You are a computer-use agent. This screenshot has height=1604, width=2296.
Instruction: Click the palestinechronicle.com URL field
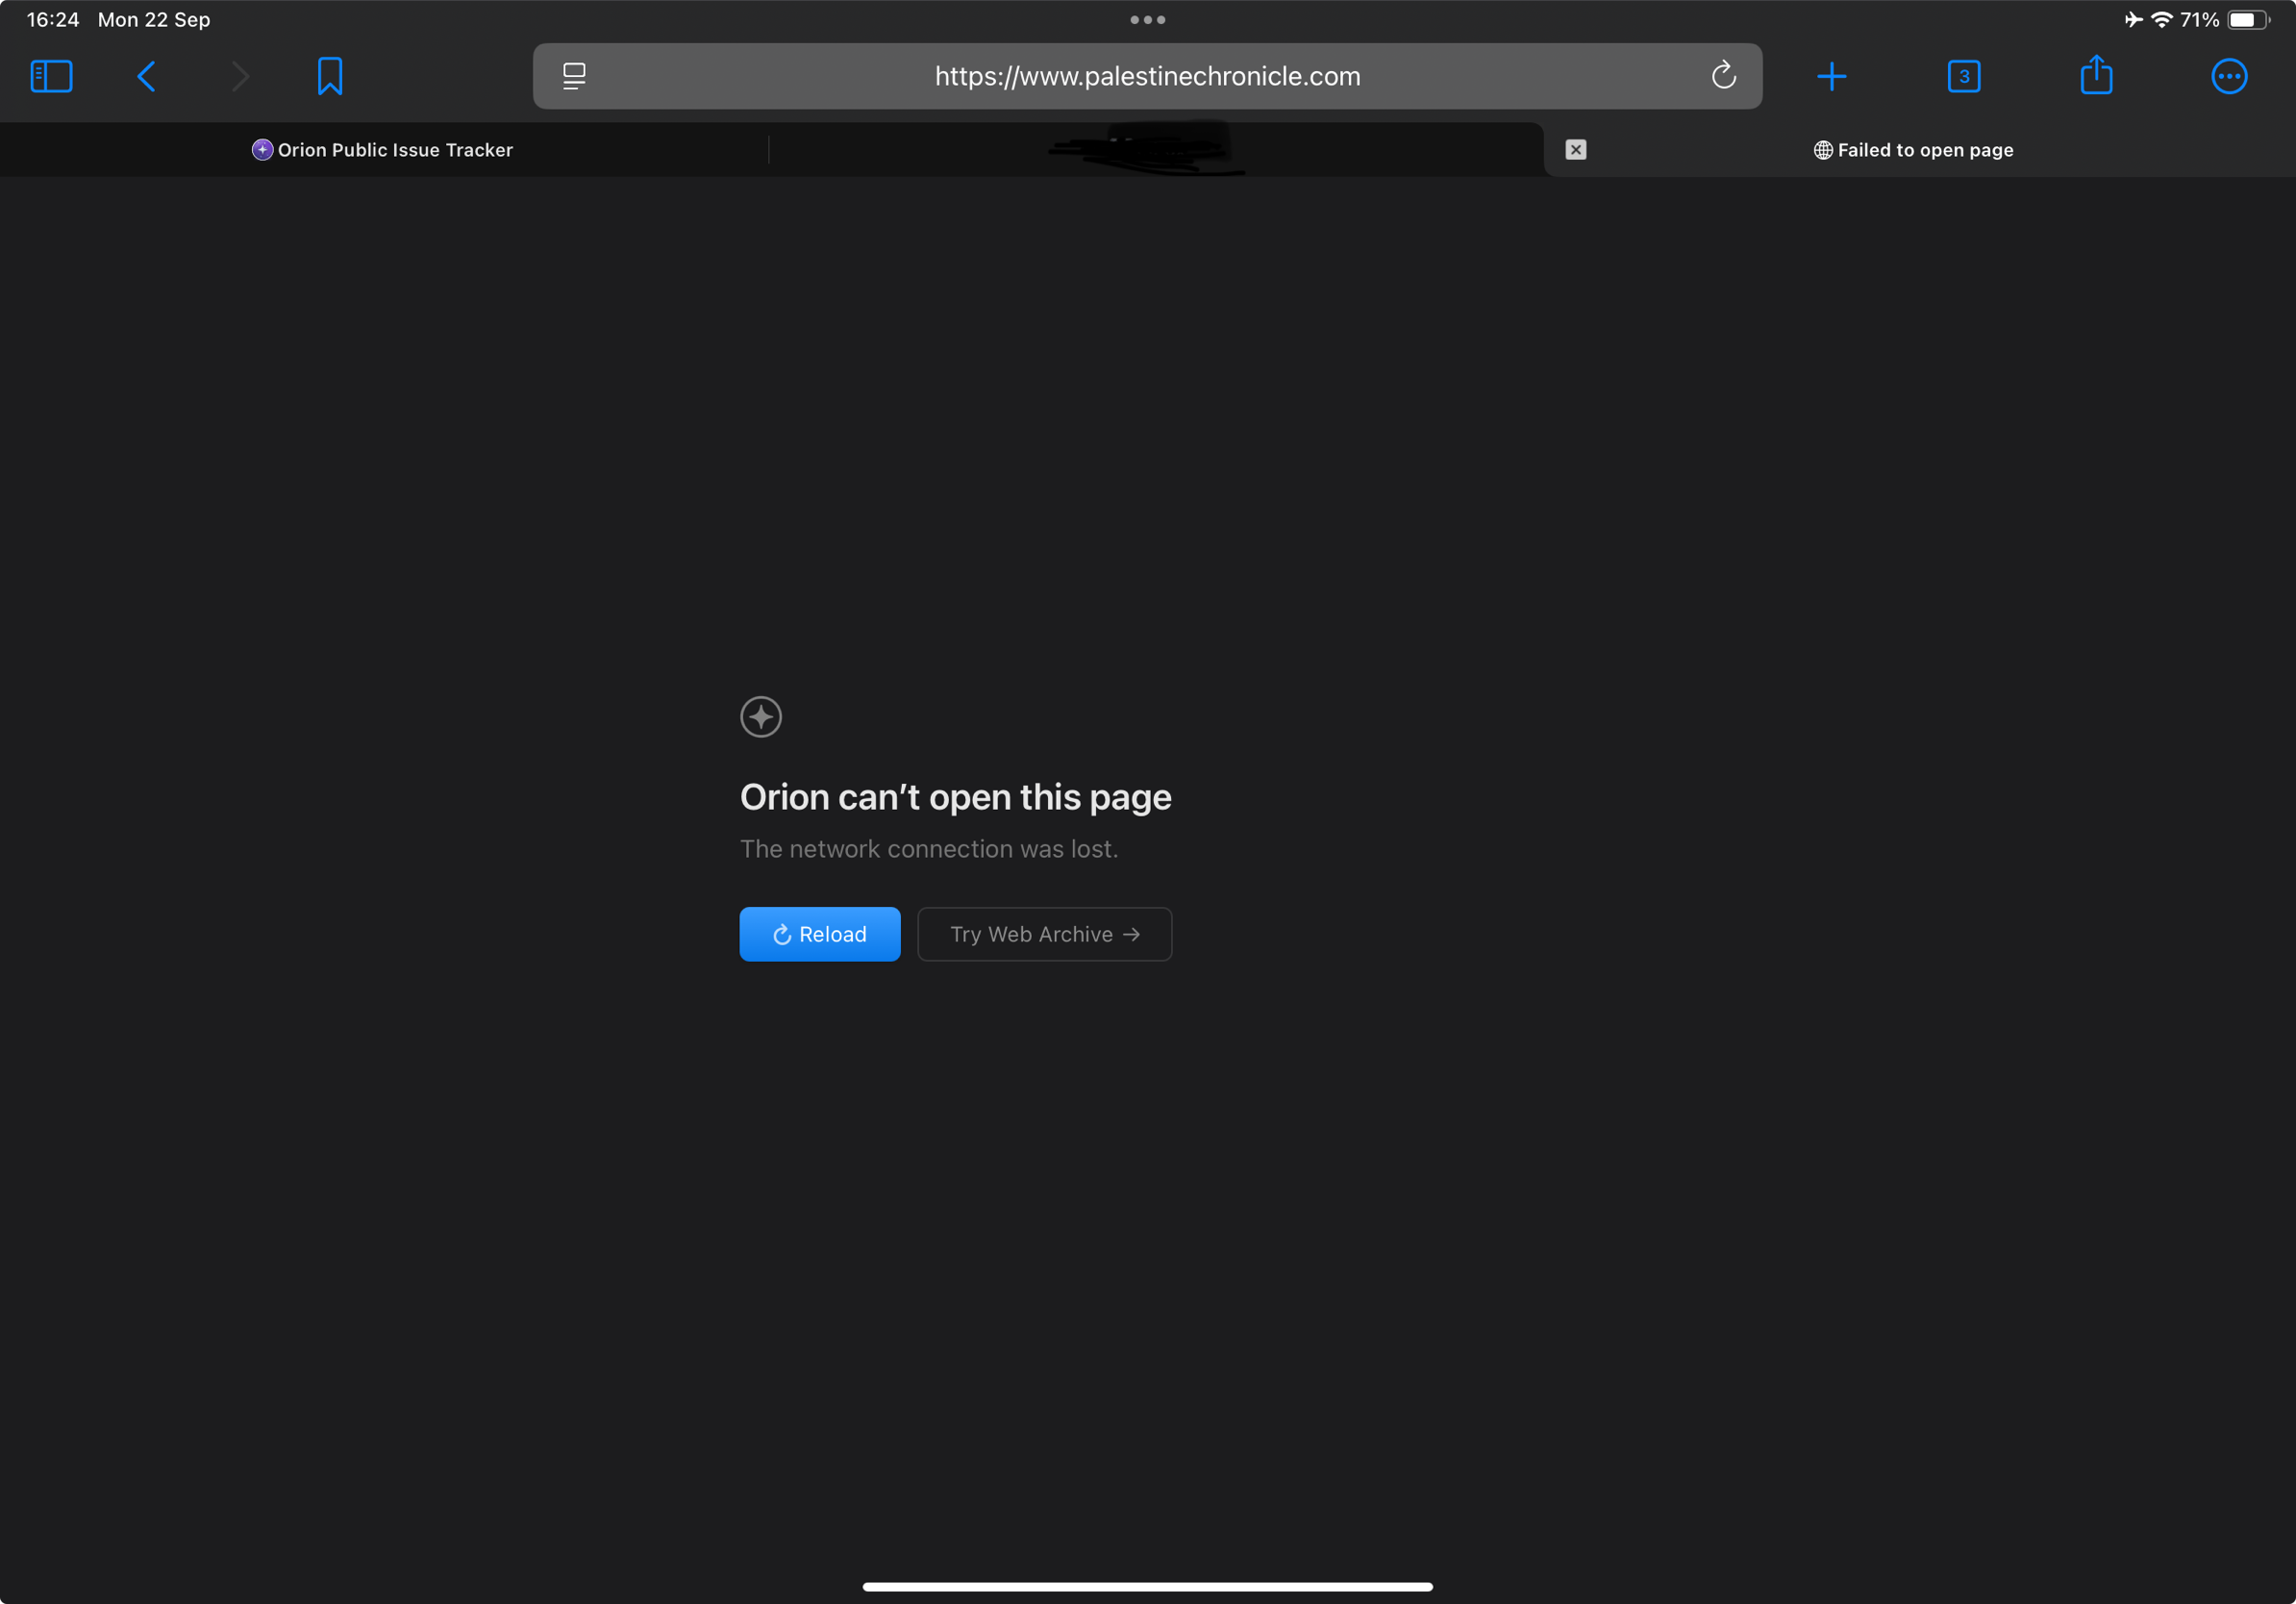[x=1147, y=76]
